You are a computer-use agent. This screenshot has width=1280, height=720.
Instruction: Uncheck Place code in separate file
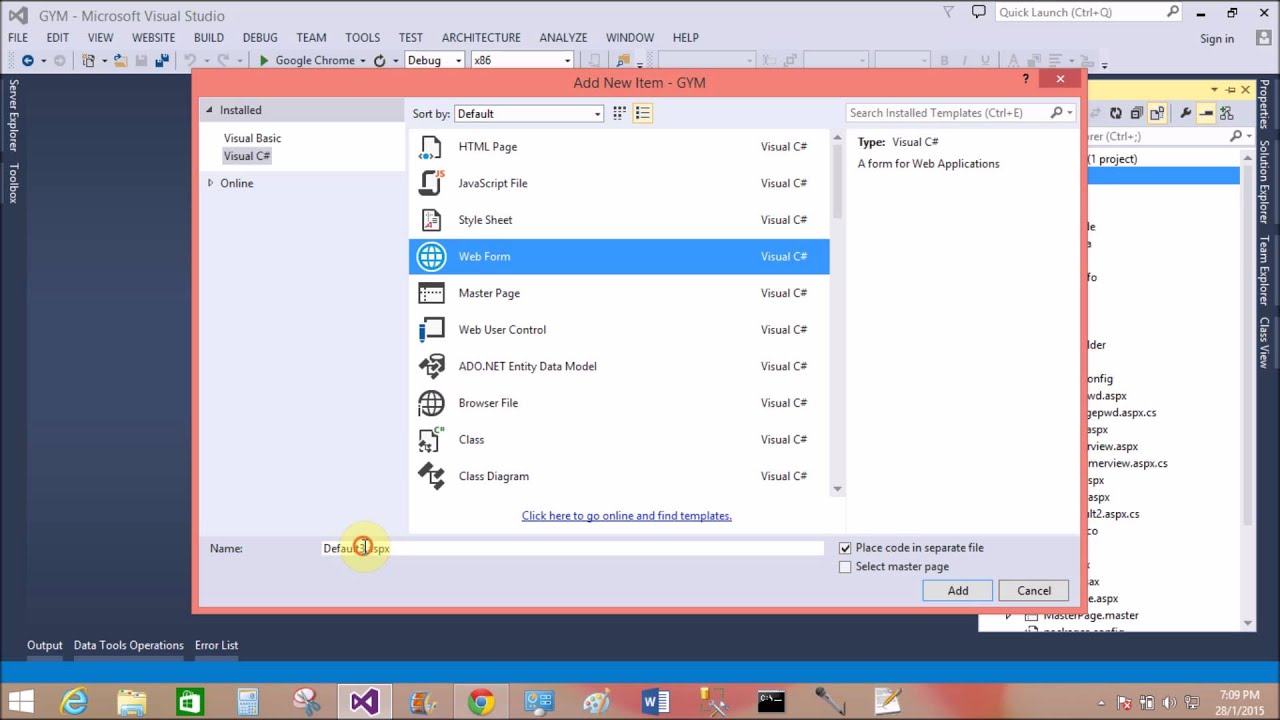point(845,548)
